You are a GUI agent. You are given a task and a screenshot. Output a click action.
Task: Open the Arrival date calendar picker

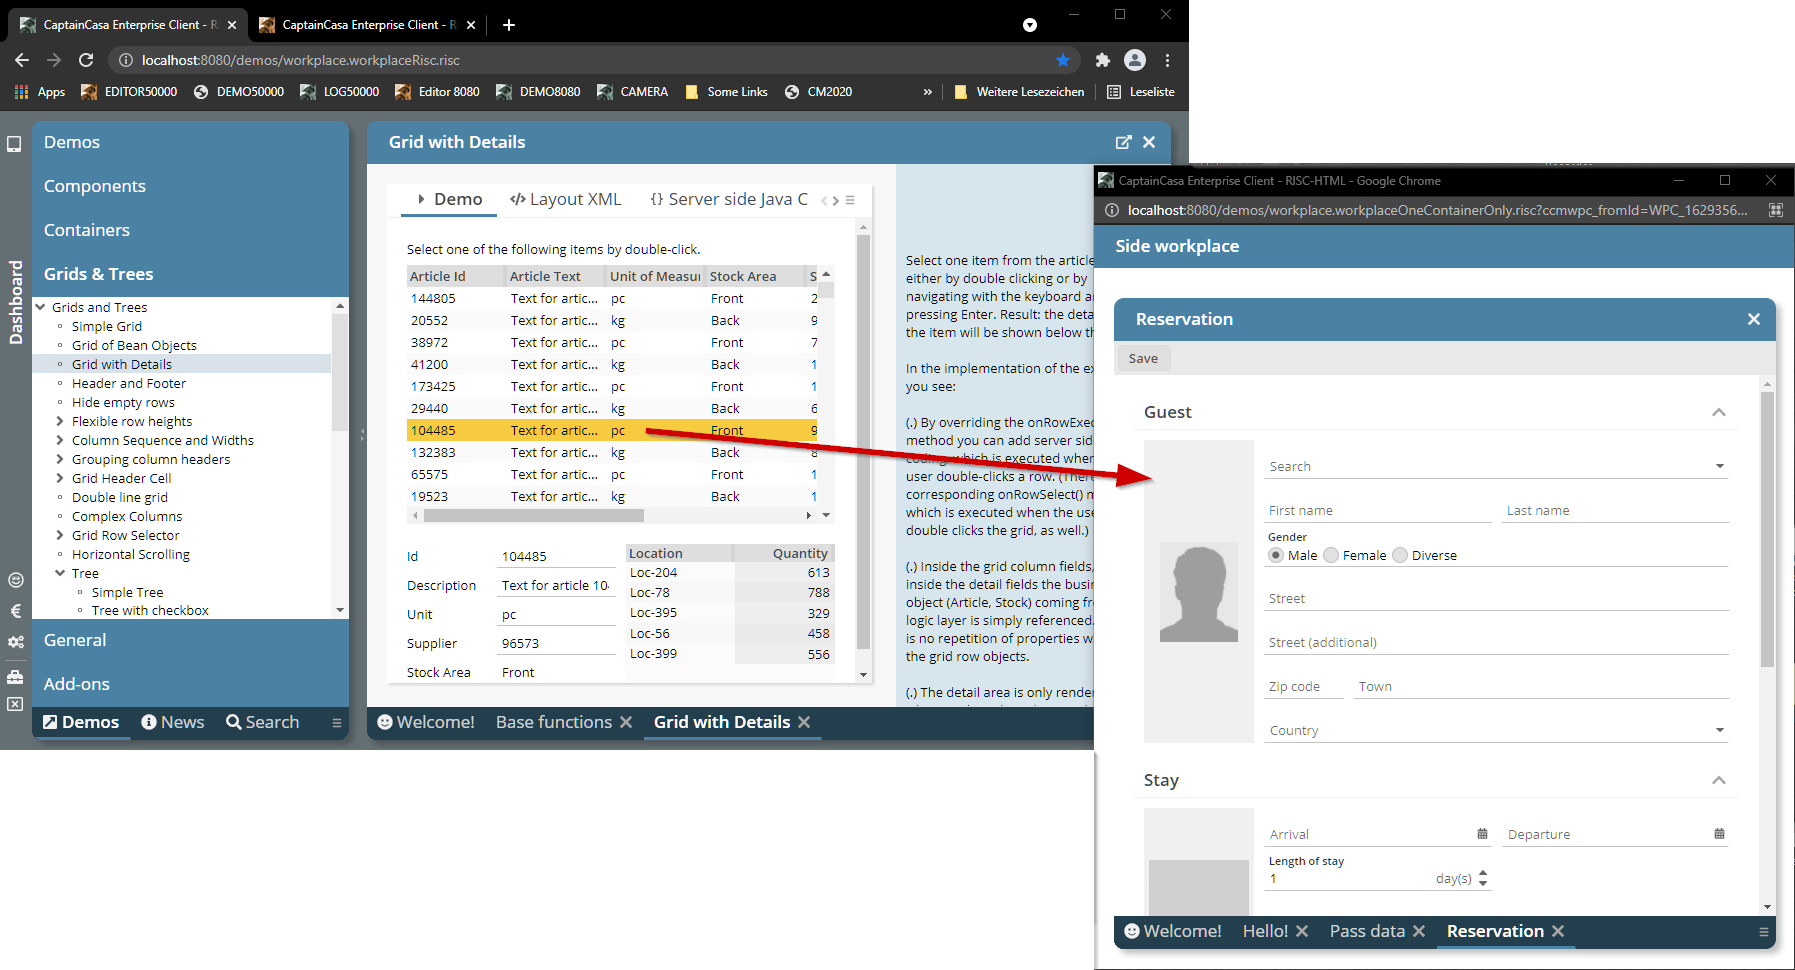(1482, 834)
